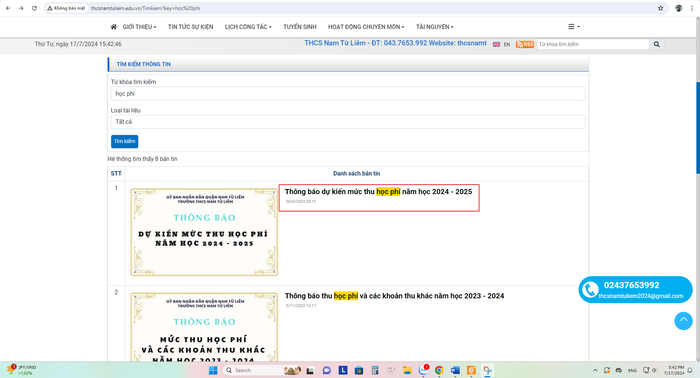This screenshot has width=700, height=378.
Task: Reload the page with the refresh icon
Action: 34,8
